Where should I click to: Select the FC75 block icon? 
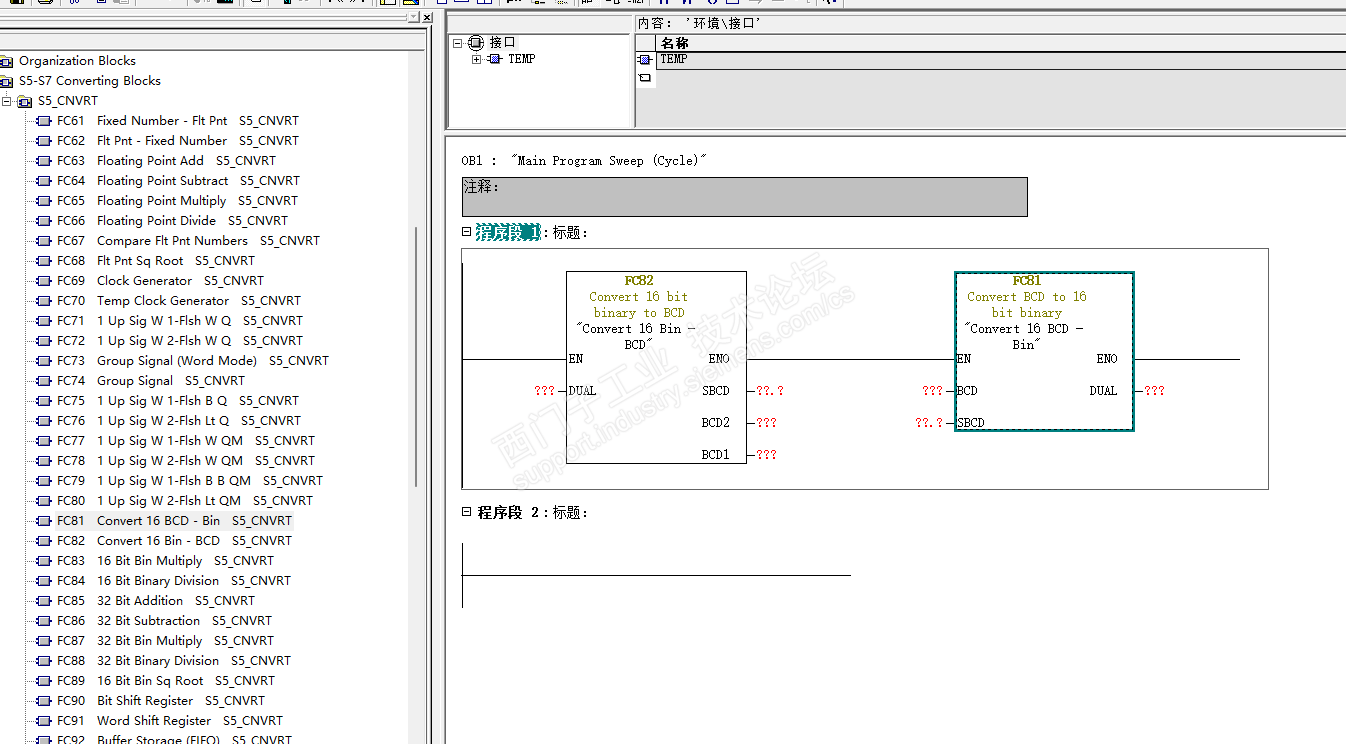coord(43,401)
